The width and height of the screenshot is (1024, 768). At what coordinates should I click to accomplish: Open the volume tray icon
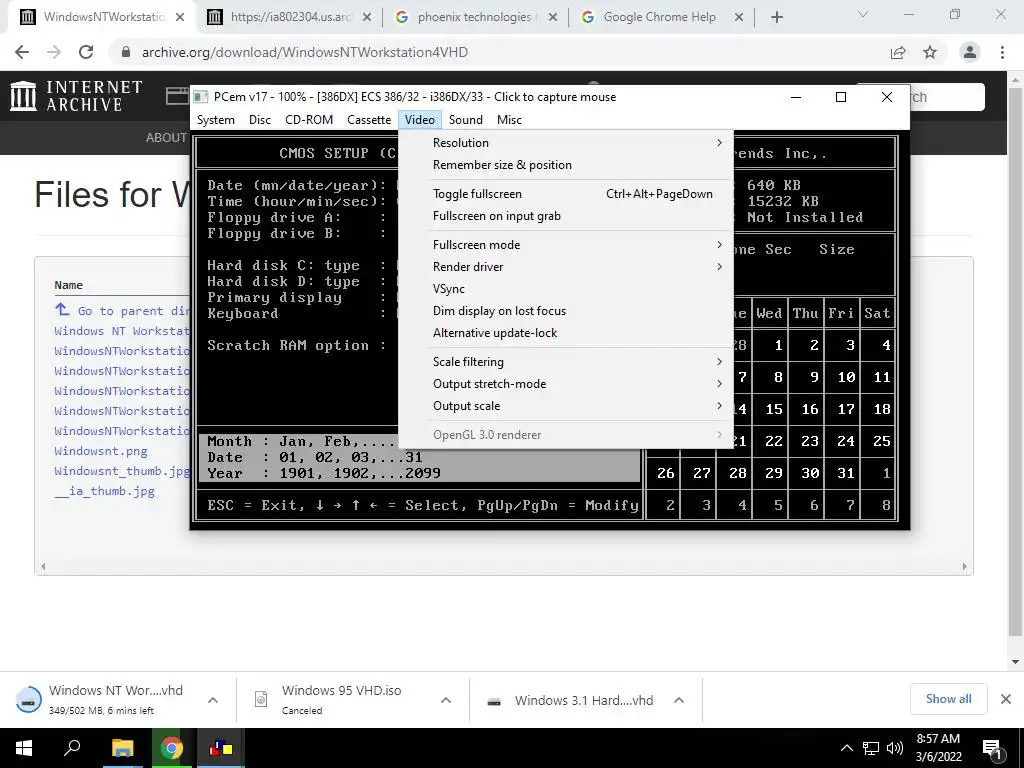click(895, 748)
